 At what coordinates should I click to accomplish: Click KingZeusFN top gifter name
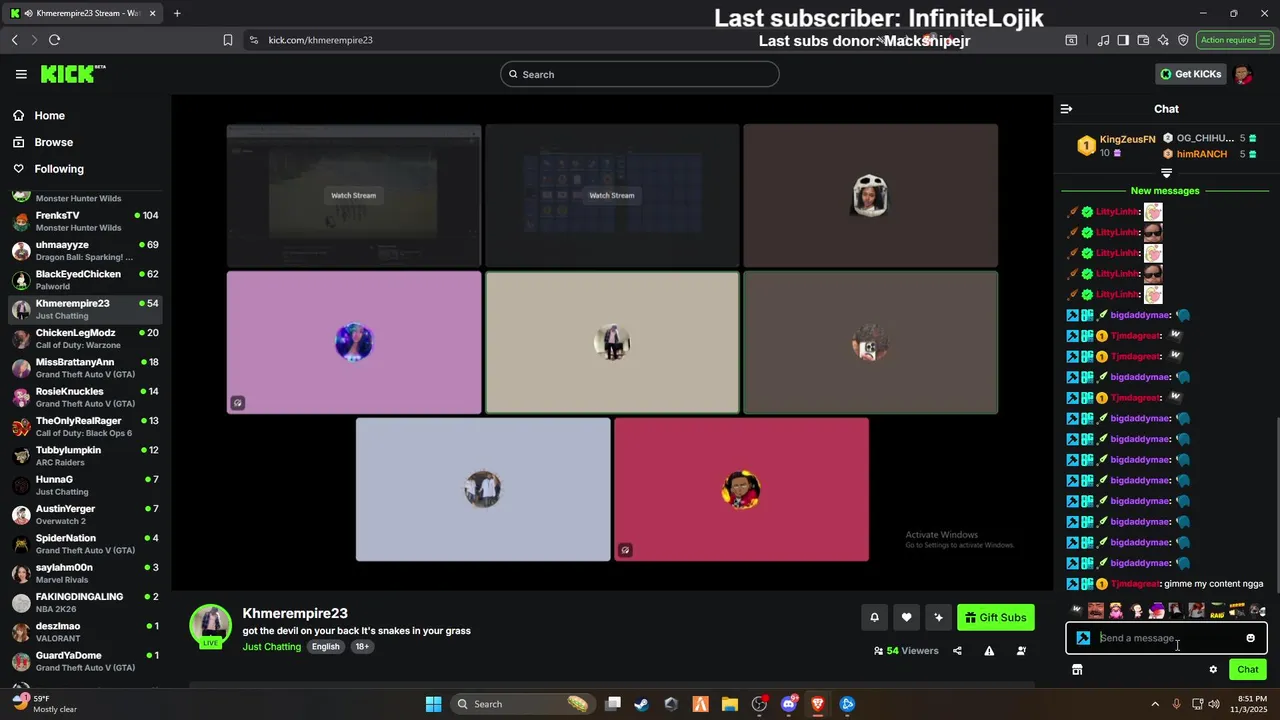1127,139
